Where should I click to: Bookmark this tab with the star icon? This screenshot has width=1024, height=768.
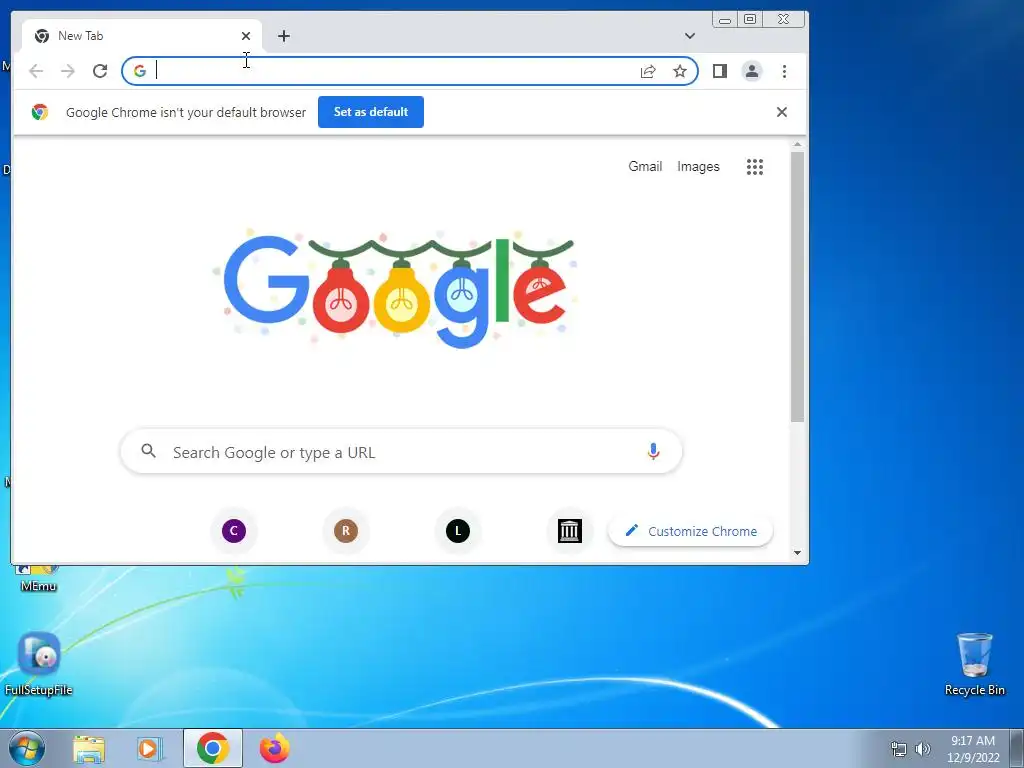(680, 71)
